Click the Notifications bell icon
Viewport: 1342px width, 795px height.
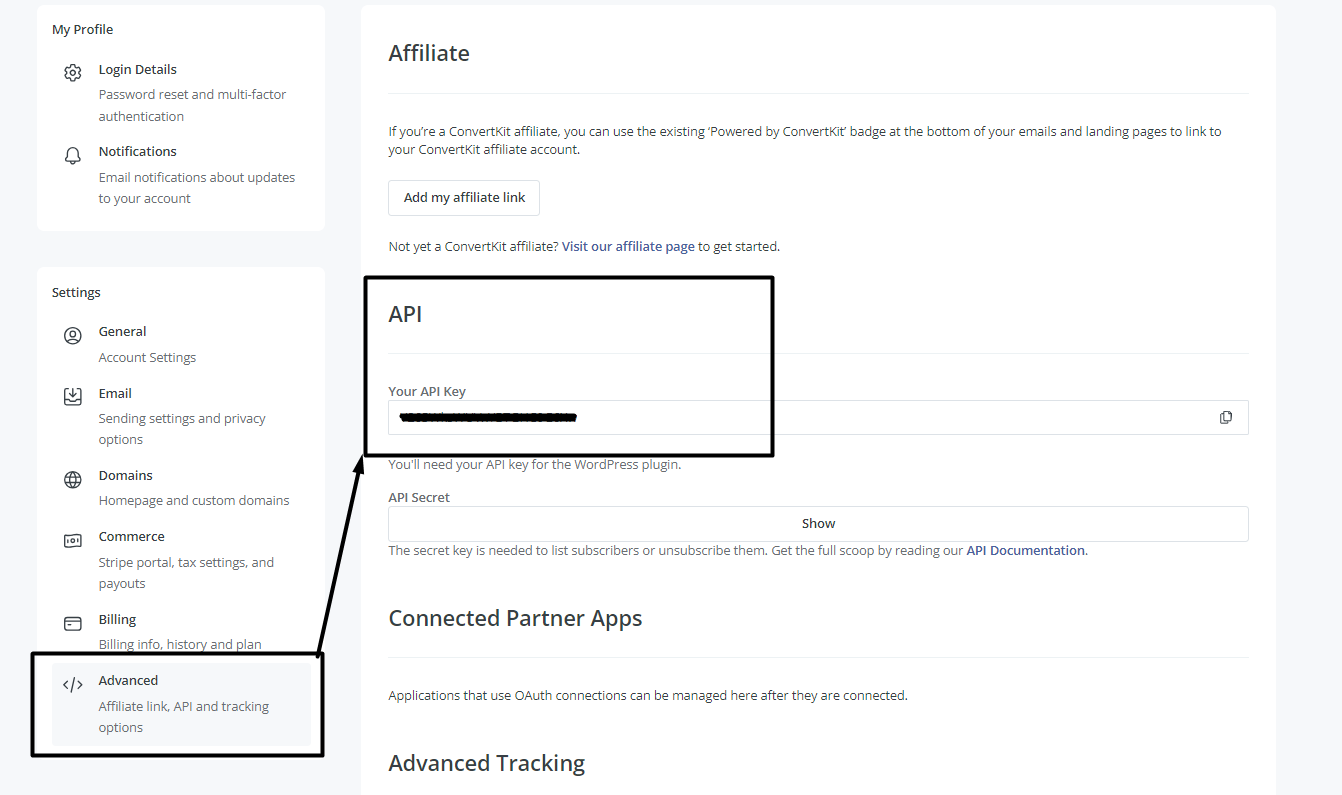[x=72, y=156]
